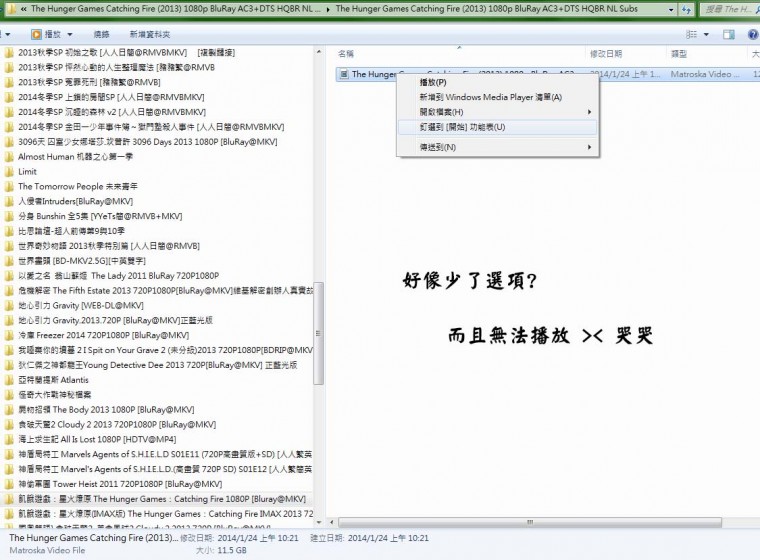The image size is (760, 560).
Task: Click '大小: 11.5 GB' in details pane
Action: point(222,550)
